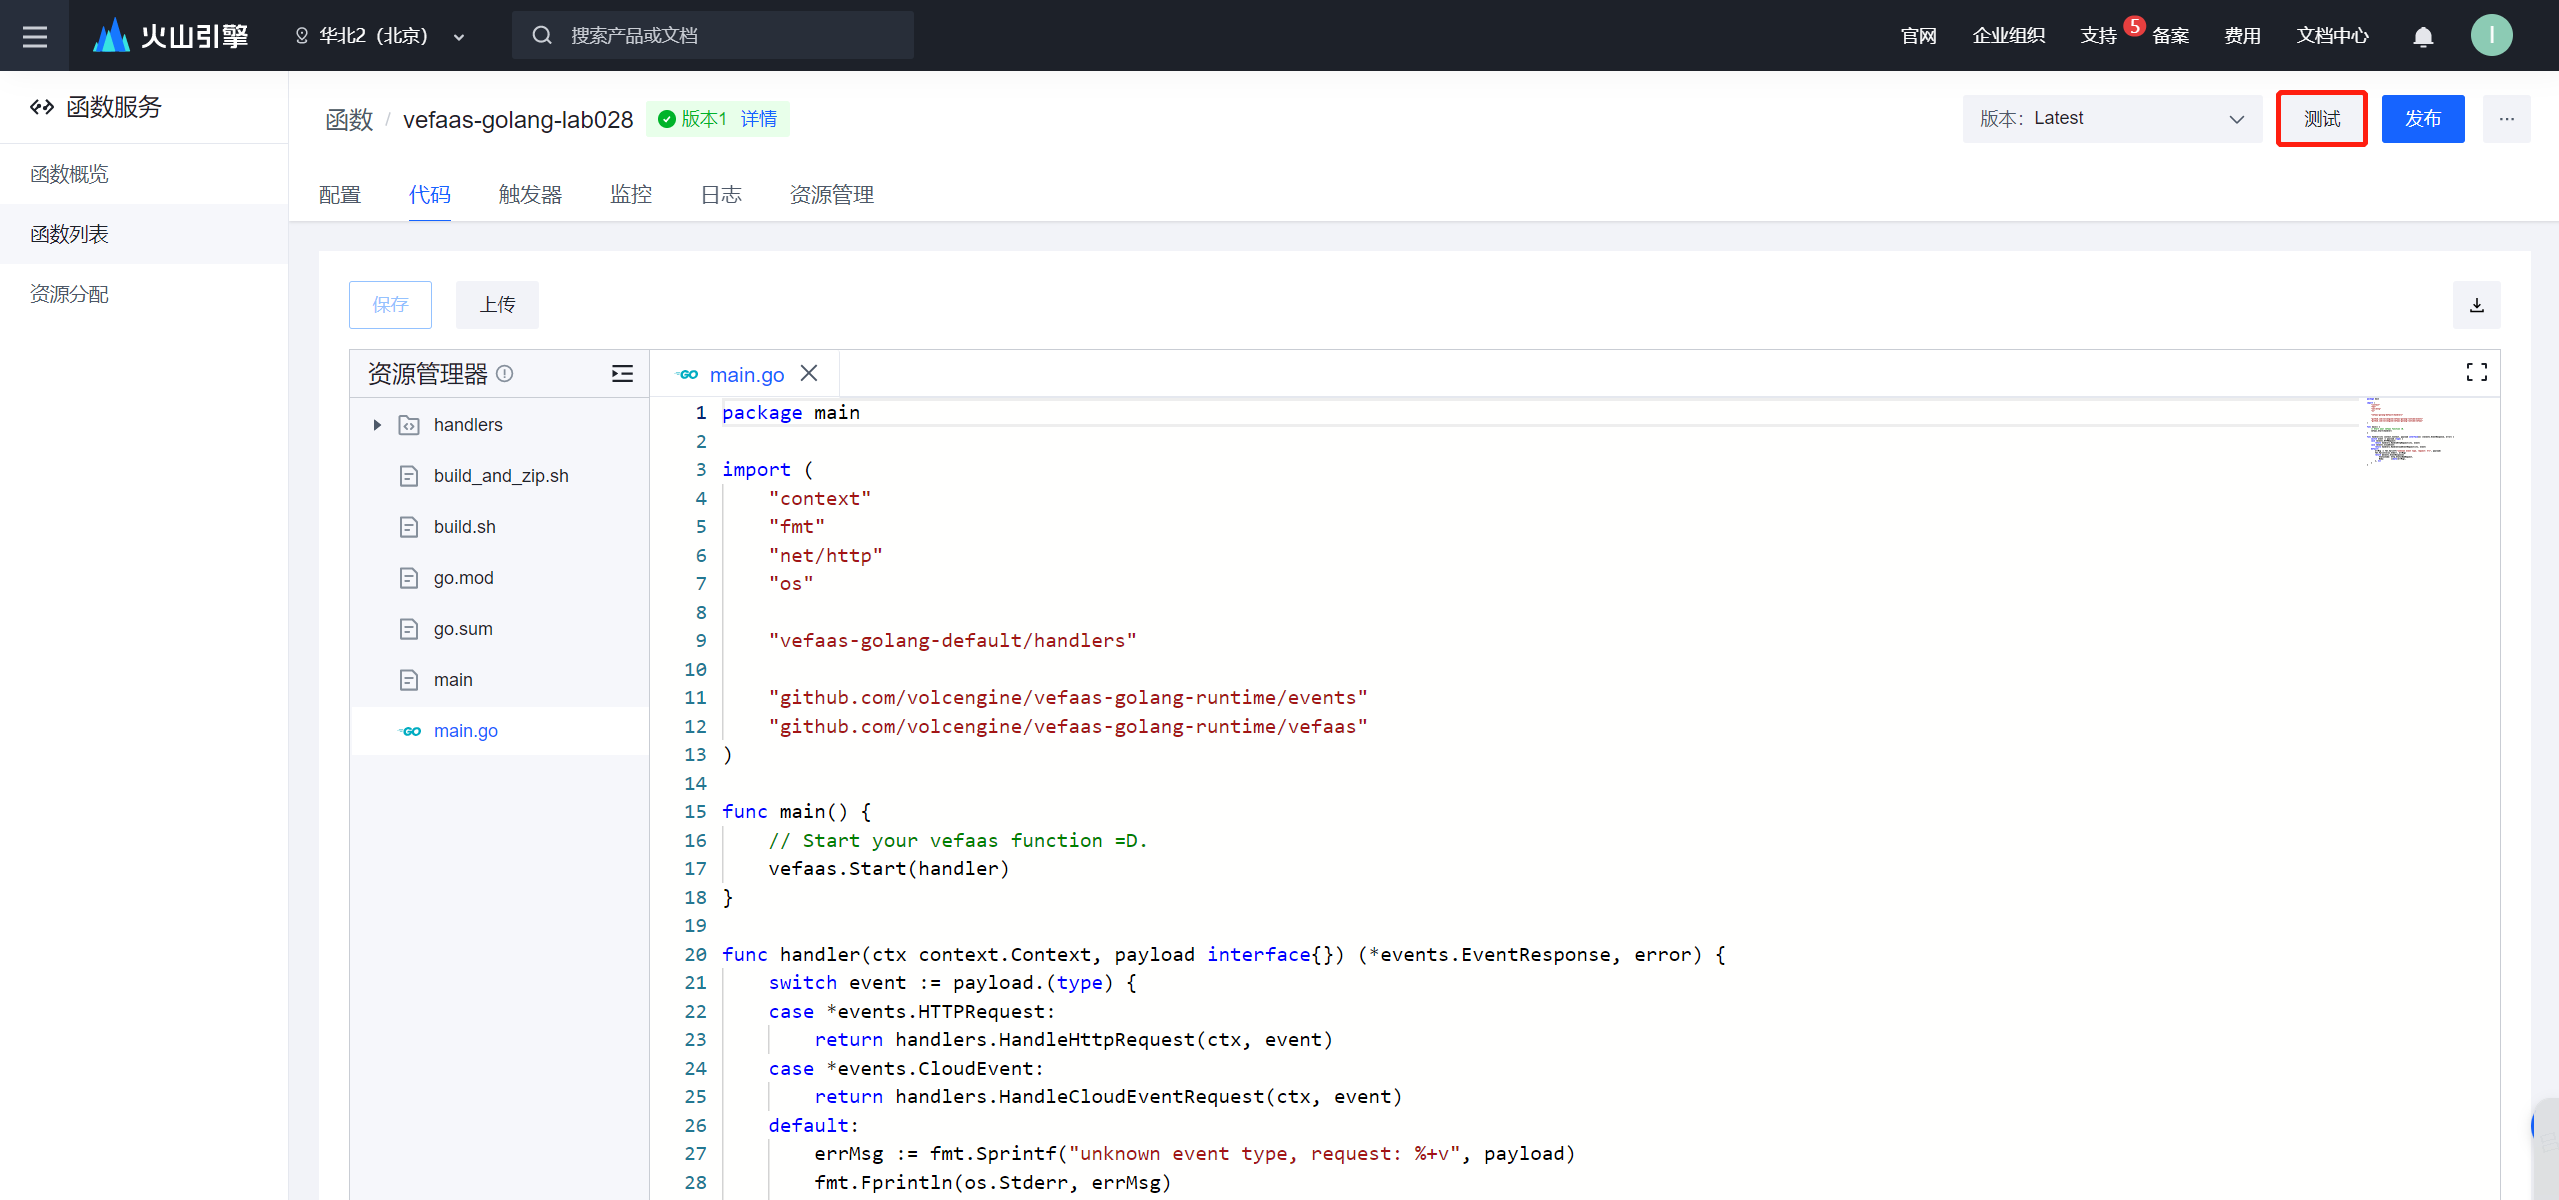The image size is (2559, 1200).
Task: Click the search products or docs field
Action: point(712,36)
